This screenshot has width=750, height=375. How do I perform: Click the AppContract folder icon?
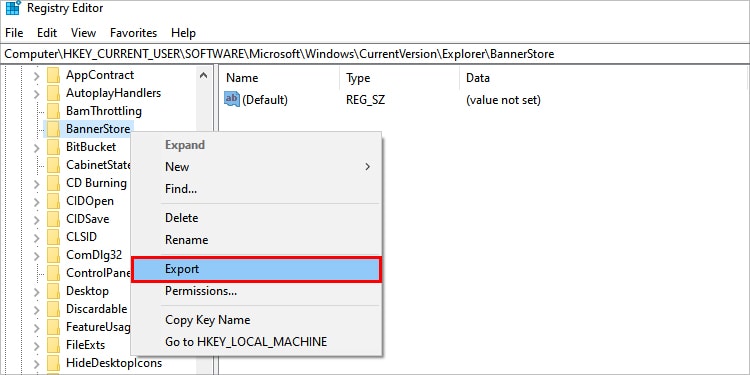coord(53,75)
